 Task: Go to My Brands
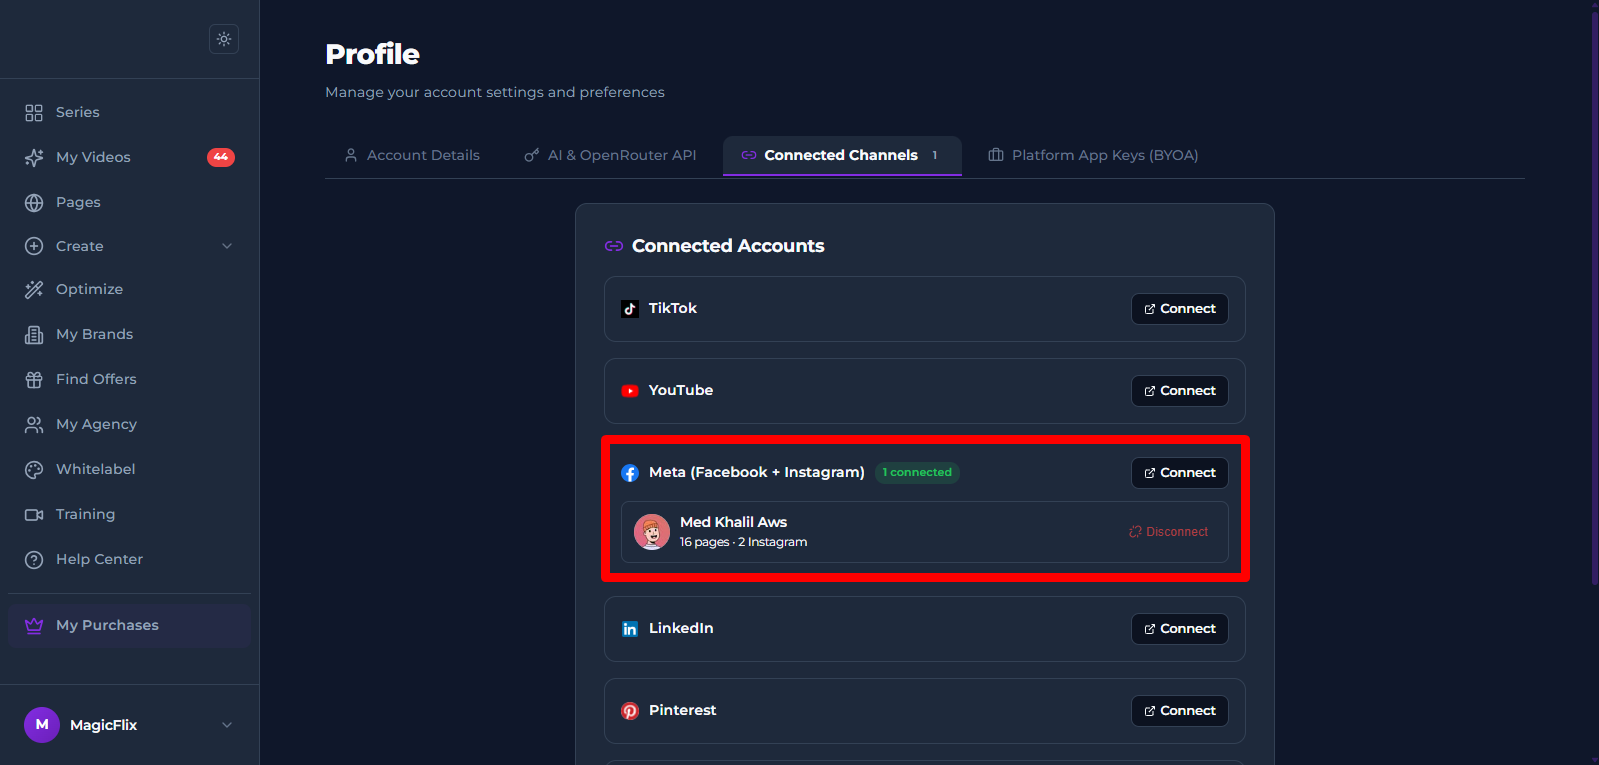tap(130, 335)
